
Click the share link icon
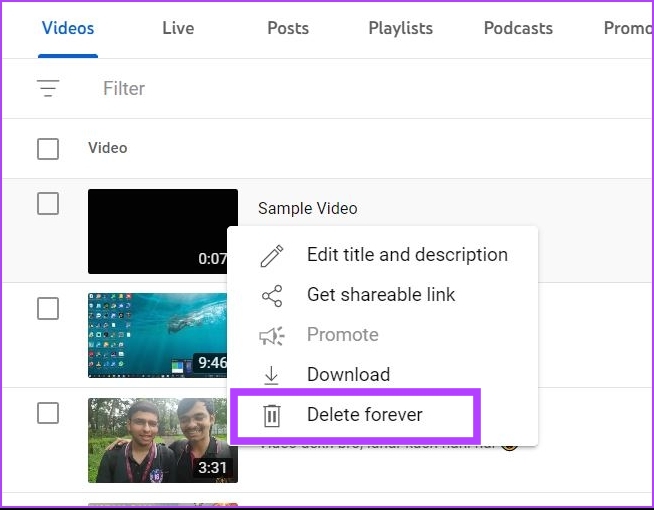271,295
